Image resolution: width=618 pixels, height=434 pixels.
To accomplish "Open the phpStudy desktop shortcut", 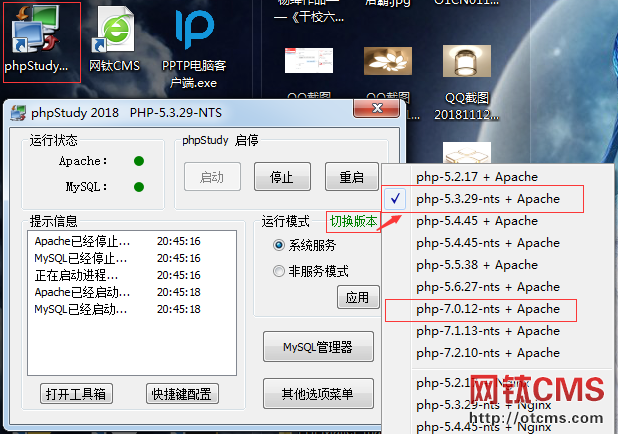I will (40, 40).
